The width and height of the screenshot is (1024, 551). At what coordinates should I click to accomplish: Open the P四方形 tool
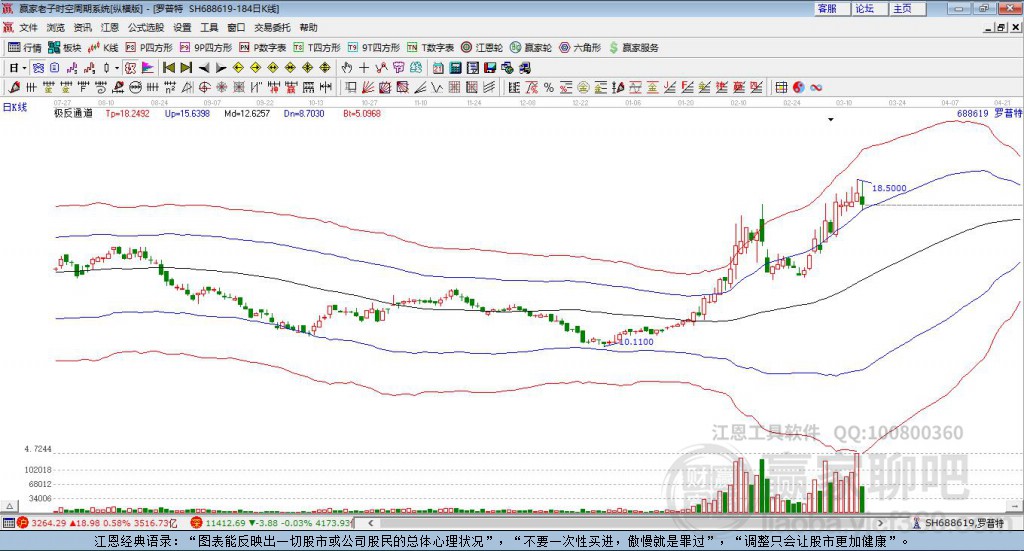point(149,48)
